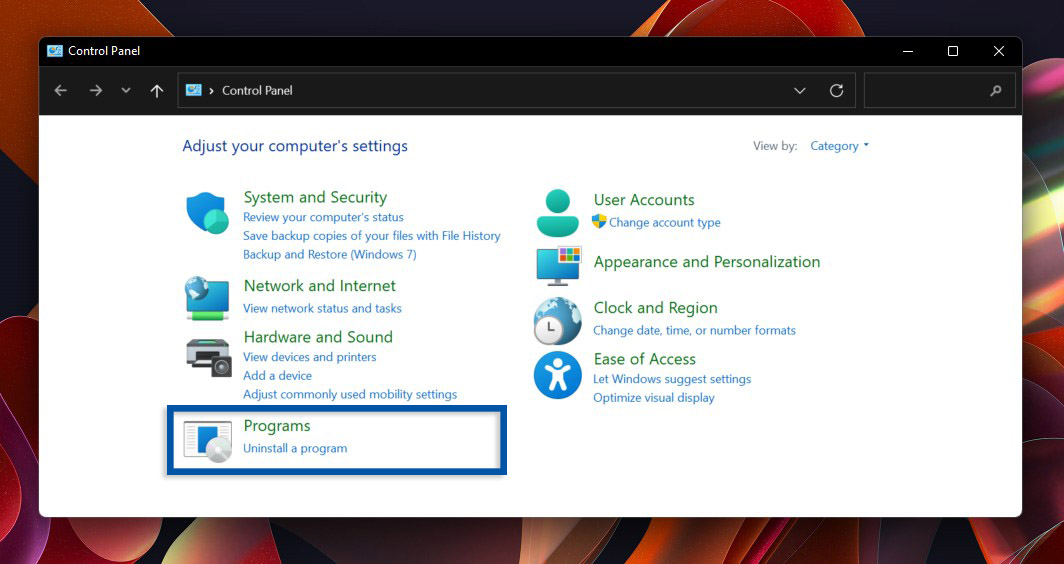Expand the address bar history dropdown
Screen dimensions: 1064x564
(800, 90)
